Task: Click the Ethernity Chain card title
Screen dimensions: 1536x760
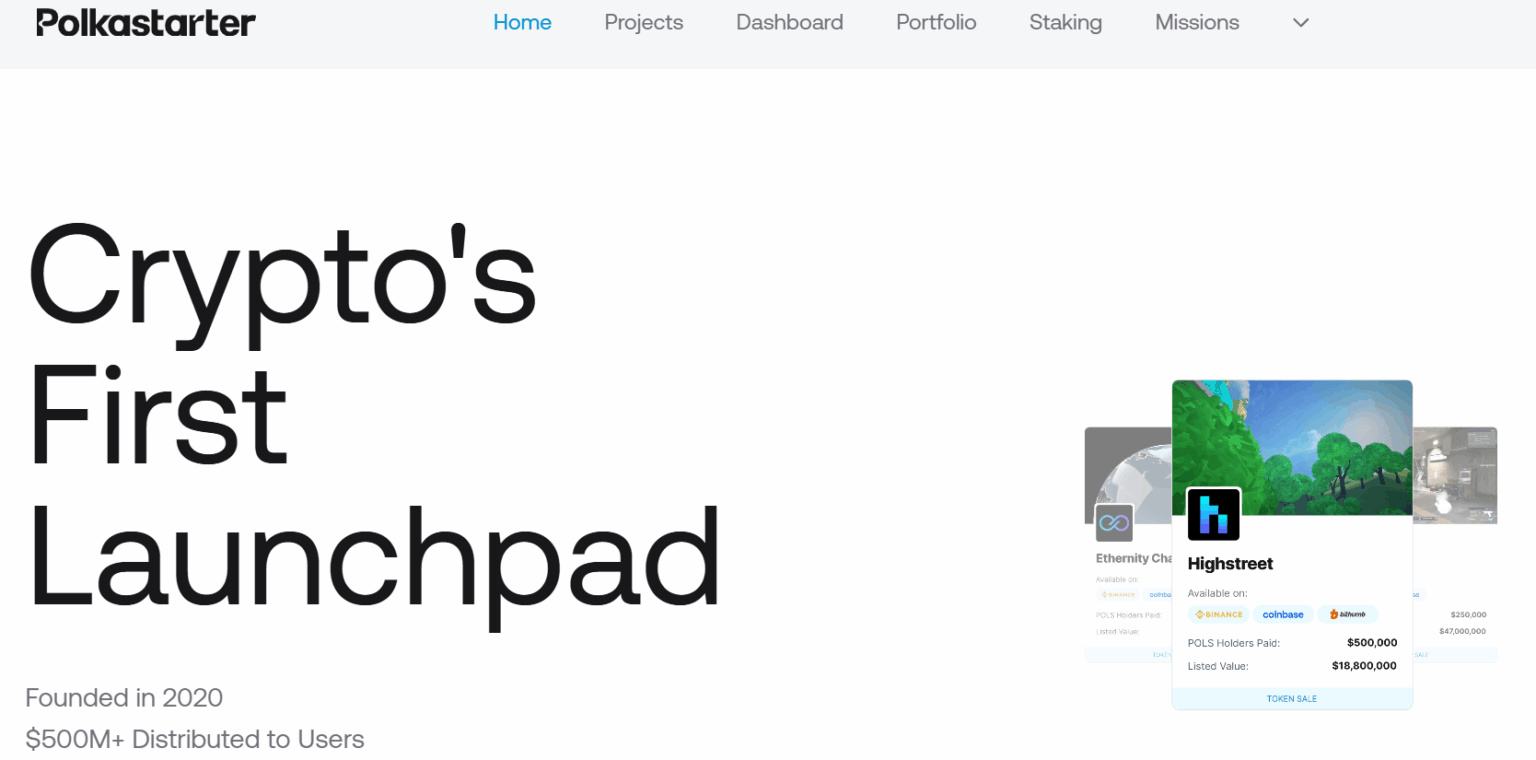Action: [x=1133, y=558]
